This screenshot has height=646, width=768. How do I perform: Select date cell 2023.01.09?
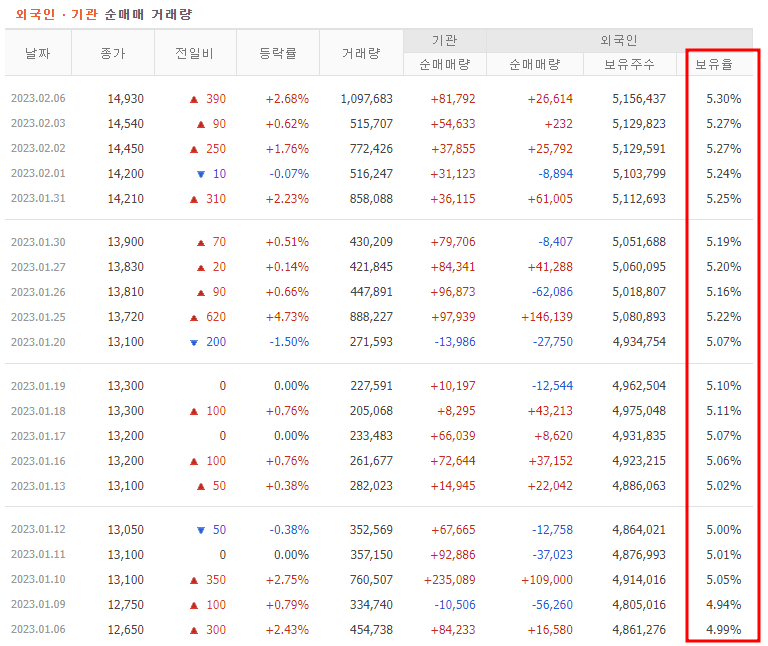(38, 604)
